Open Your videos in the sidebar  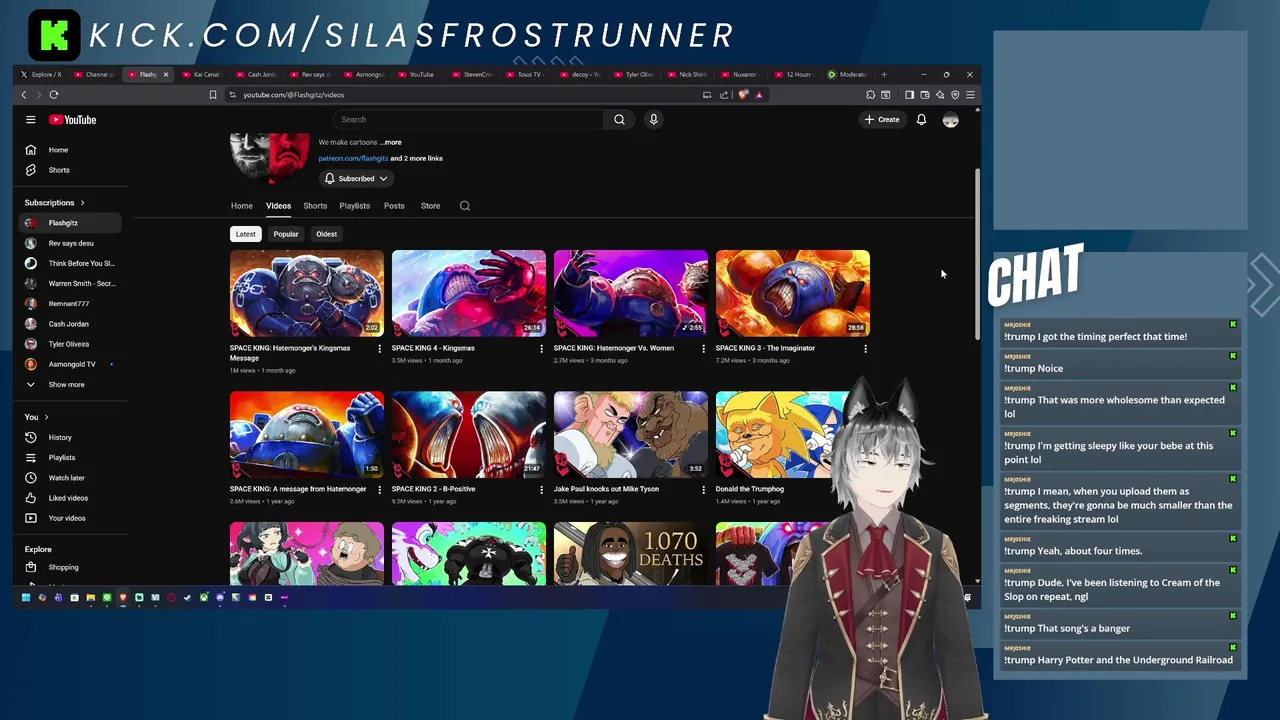[70, 518]
